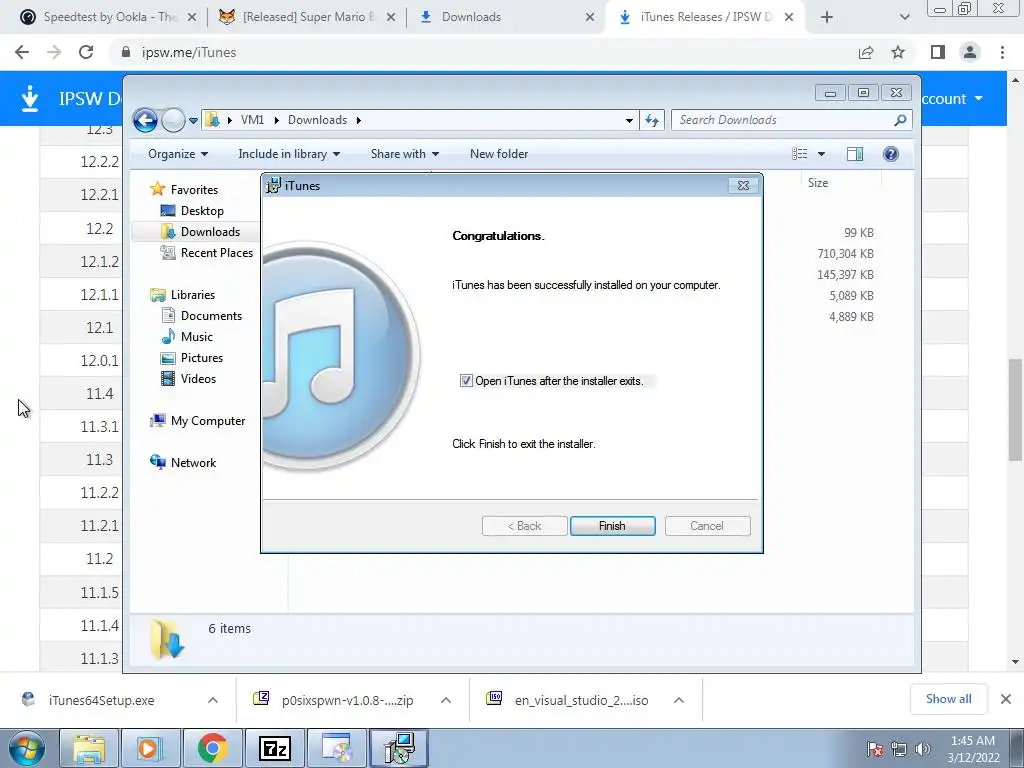Select Desktop in the navigation pane
The image size is (1024, 768).
tap(202, 211)
